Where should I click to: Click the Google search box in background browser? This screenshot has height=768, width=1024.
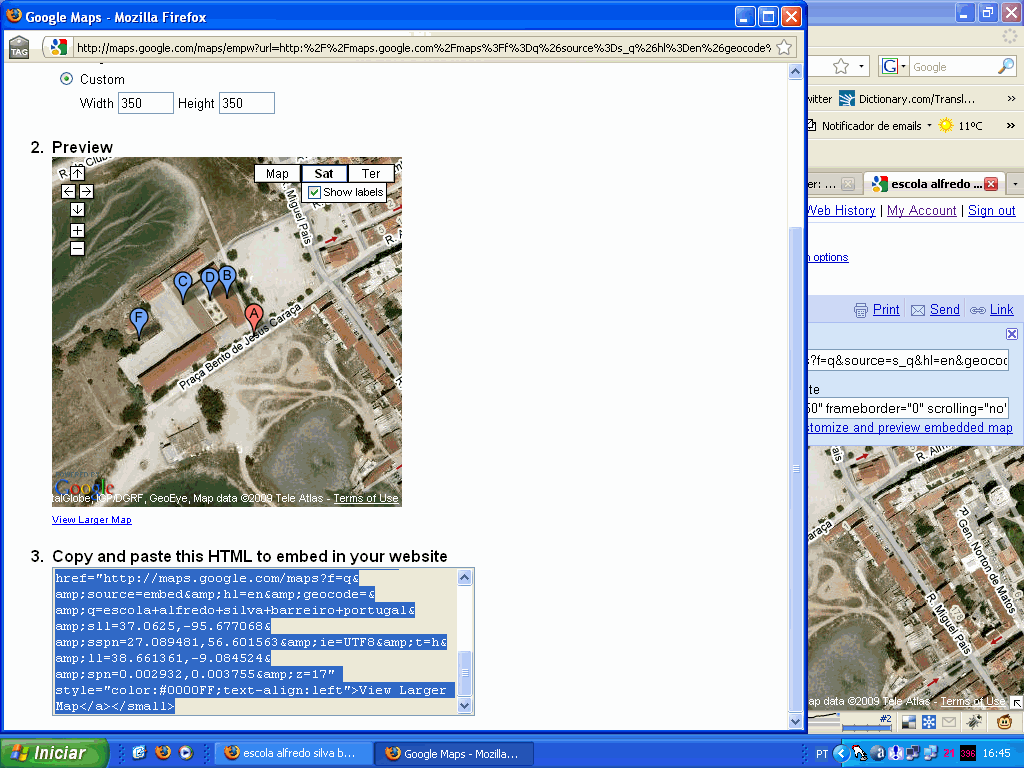953,67
